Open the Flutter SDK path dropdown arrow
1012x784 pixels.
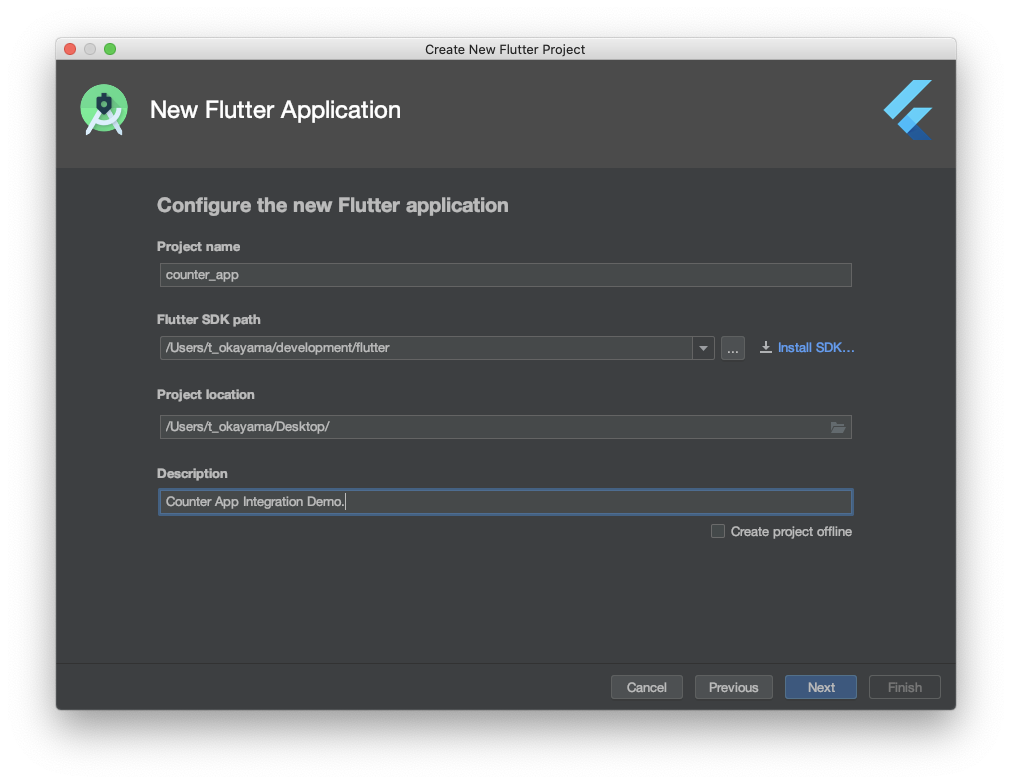(703, 348)
